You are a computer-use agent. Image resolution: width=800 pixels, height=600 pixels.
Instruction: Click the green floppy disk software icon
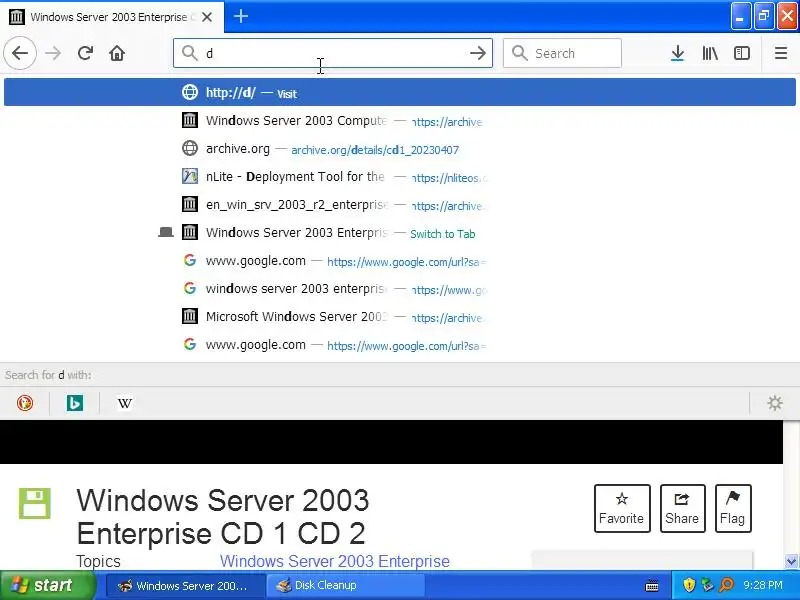pos(35,503)
